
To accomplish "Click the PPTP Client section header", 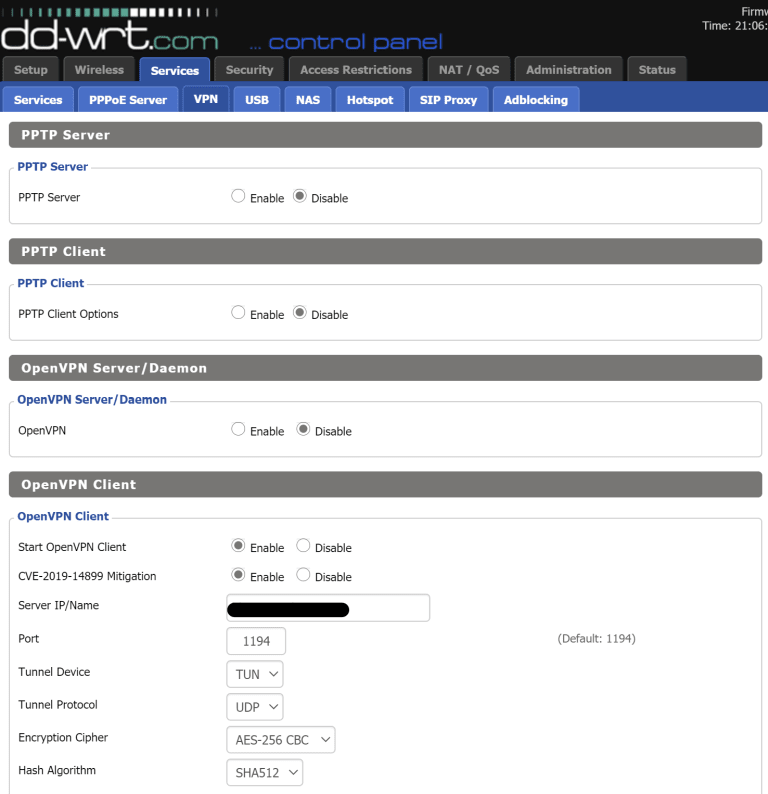I will click(385, 251).
